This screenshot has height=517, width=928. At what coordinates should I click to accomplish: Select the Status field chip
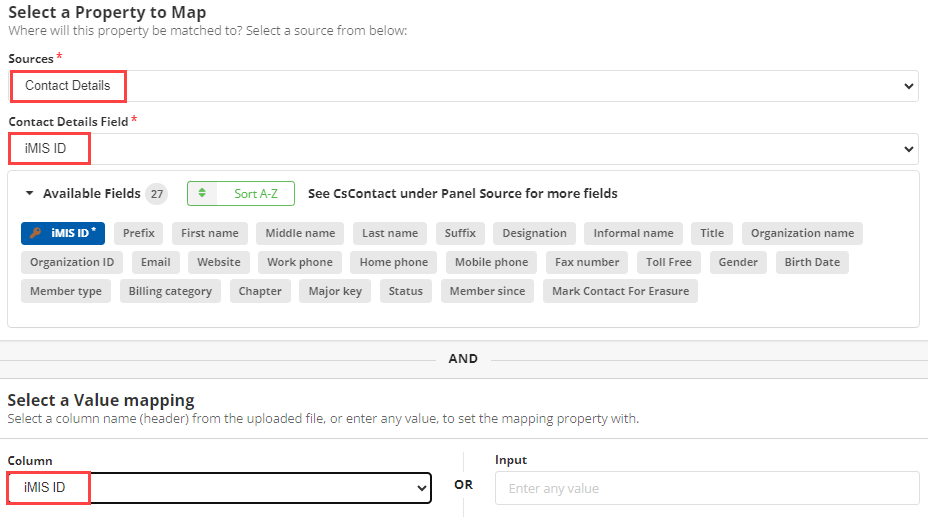(405, 291)
